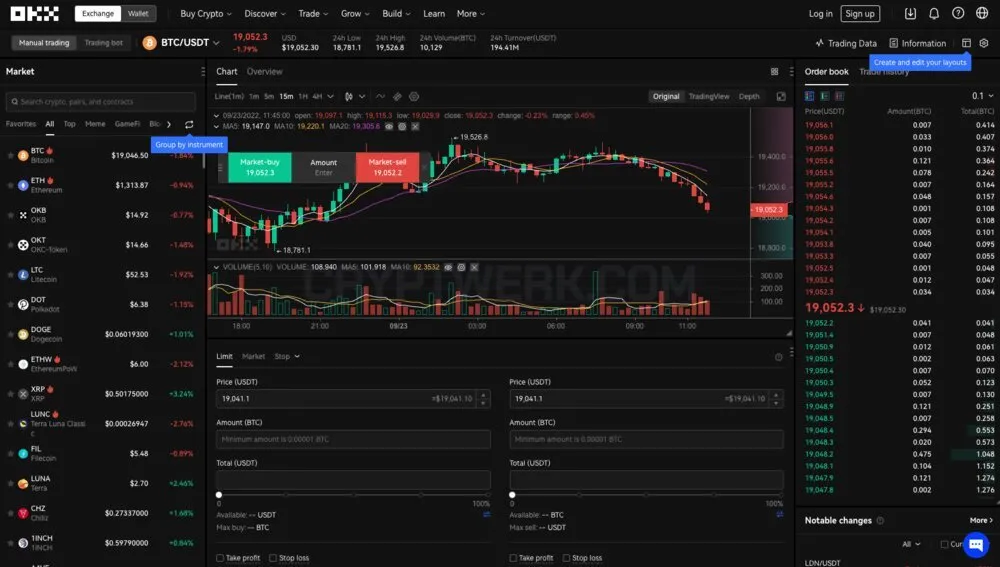Open the Stop order type dropdown
Viewport: 1000px width, 567px height.
287,357
